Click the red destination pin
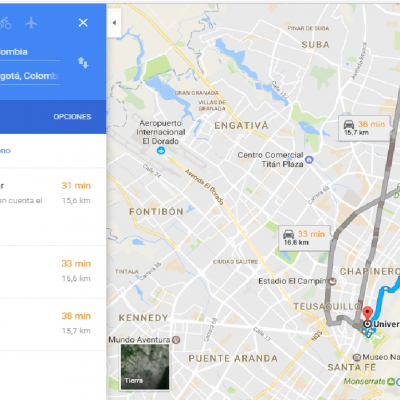The height and width of the screenshot is (400, 400). (x=367, y=314)
